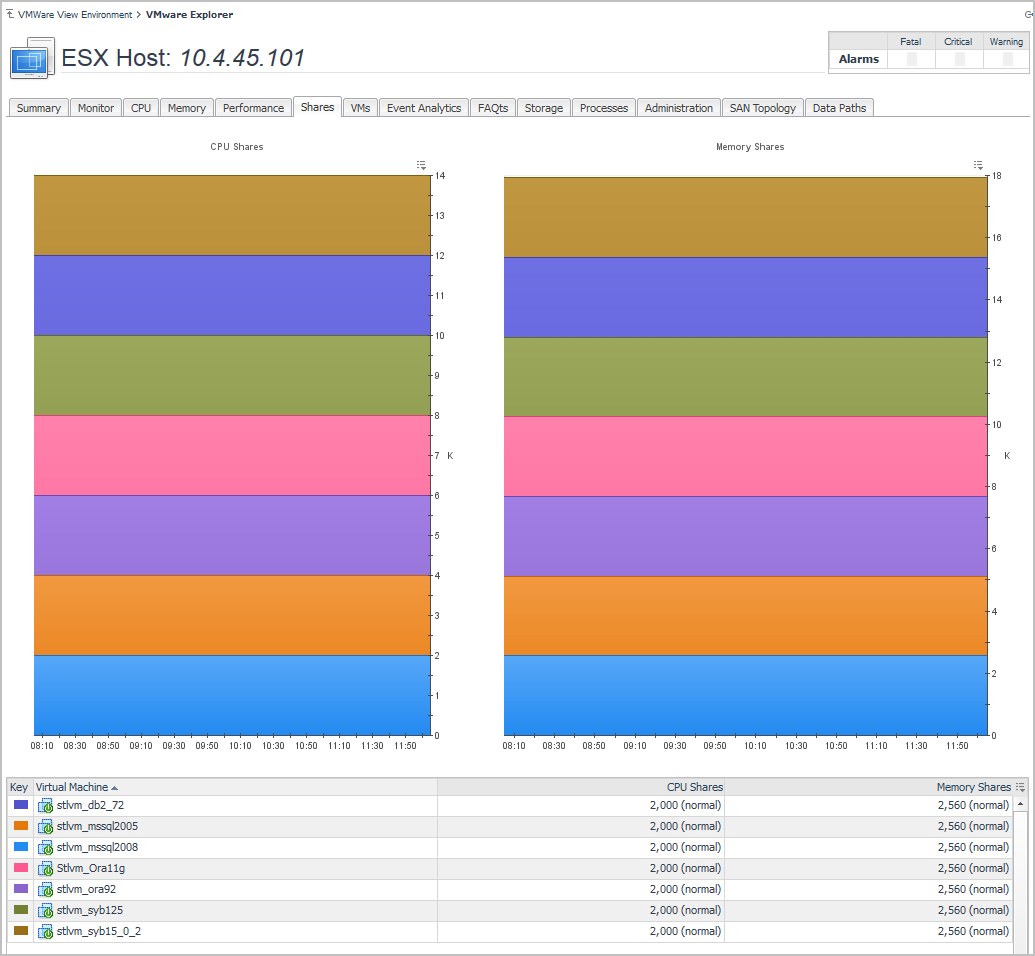Click the purple key swatch for stlvm_ora92

(x=21, y=889)
